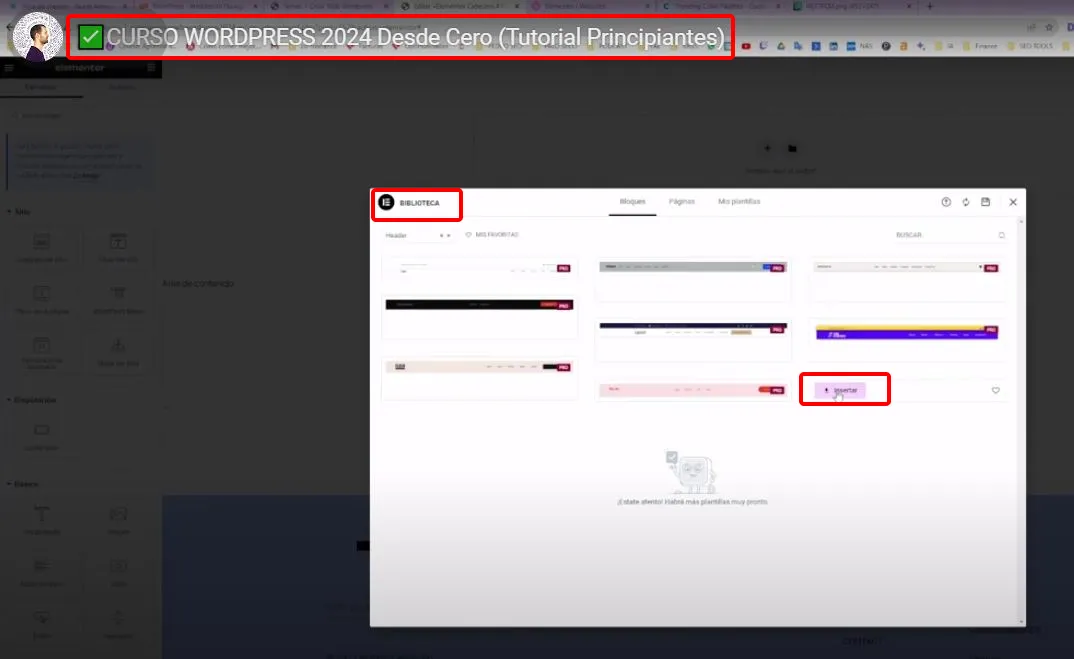
Task: Select the pink header template thumbnail
Action: 692,390
